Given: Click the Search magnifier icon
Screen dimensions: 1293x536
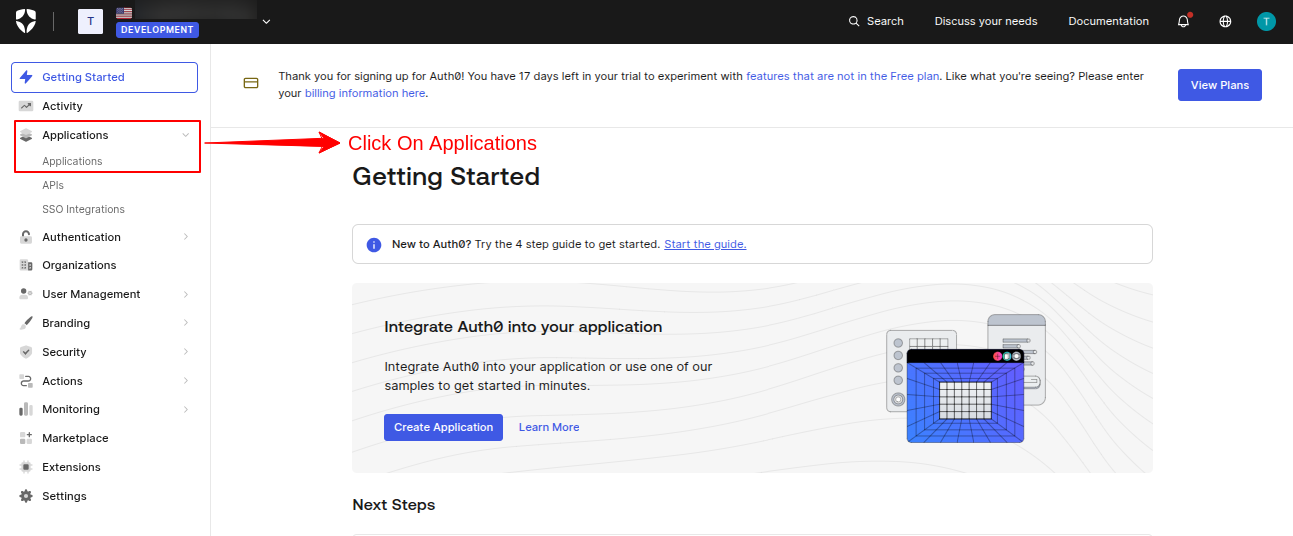Looking at the screenshot, I should point(854,21).
